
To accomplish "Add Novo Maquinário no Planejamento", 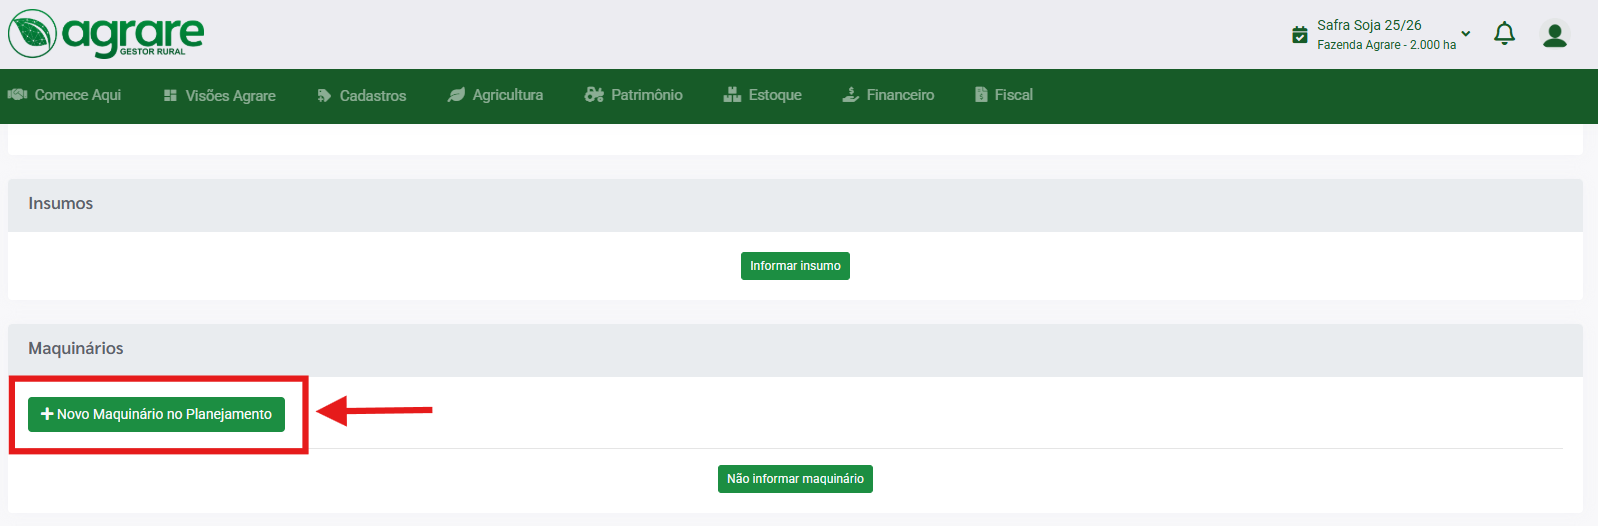I will (156, 414).
